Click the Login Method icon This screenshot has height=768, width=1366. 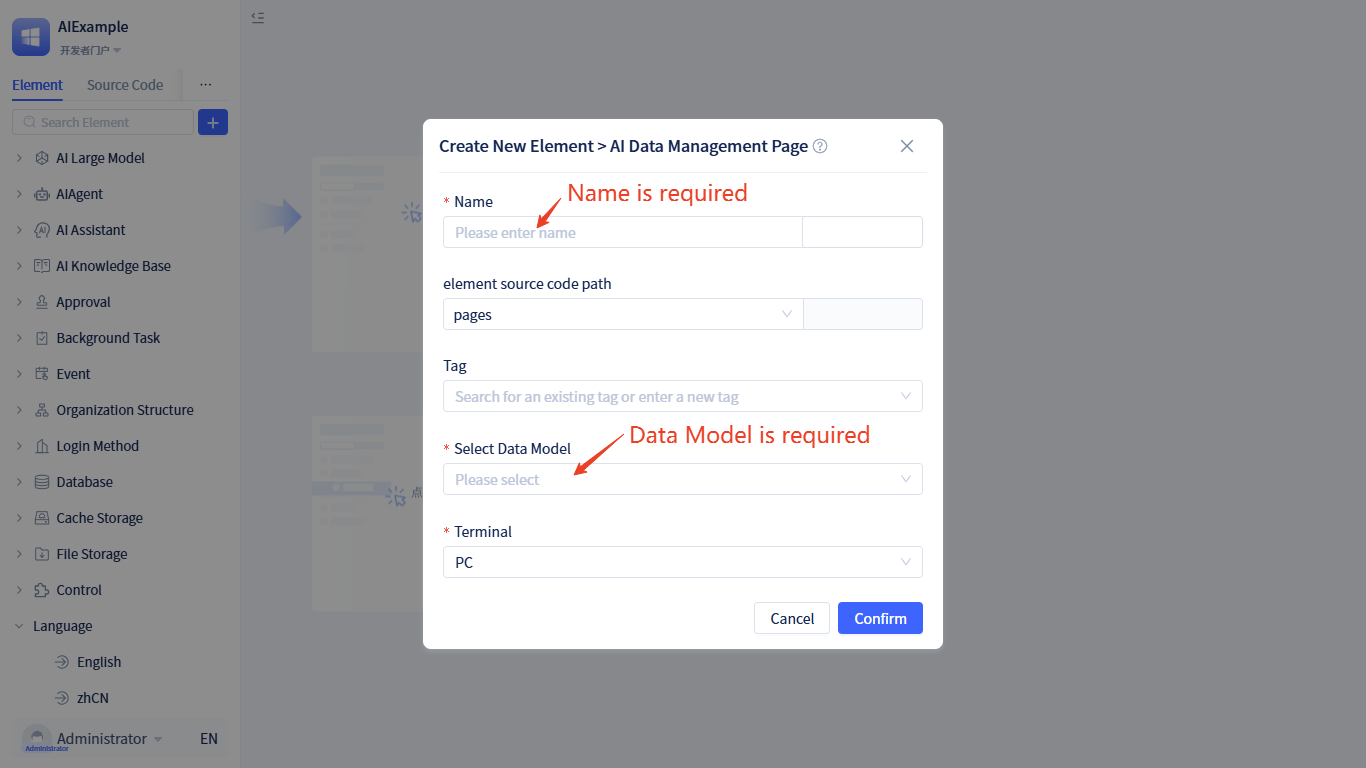(42, 446)
